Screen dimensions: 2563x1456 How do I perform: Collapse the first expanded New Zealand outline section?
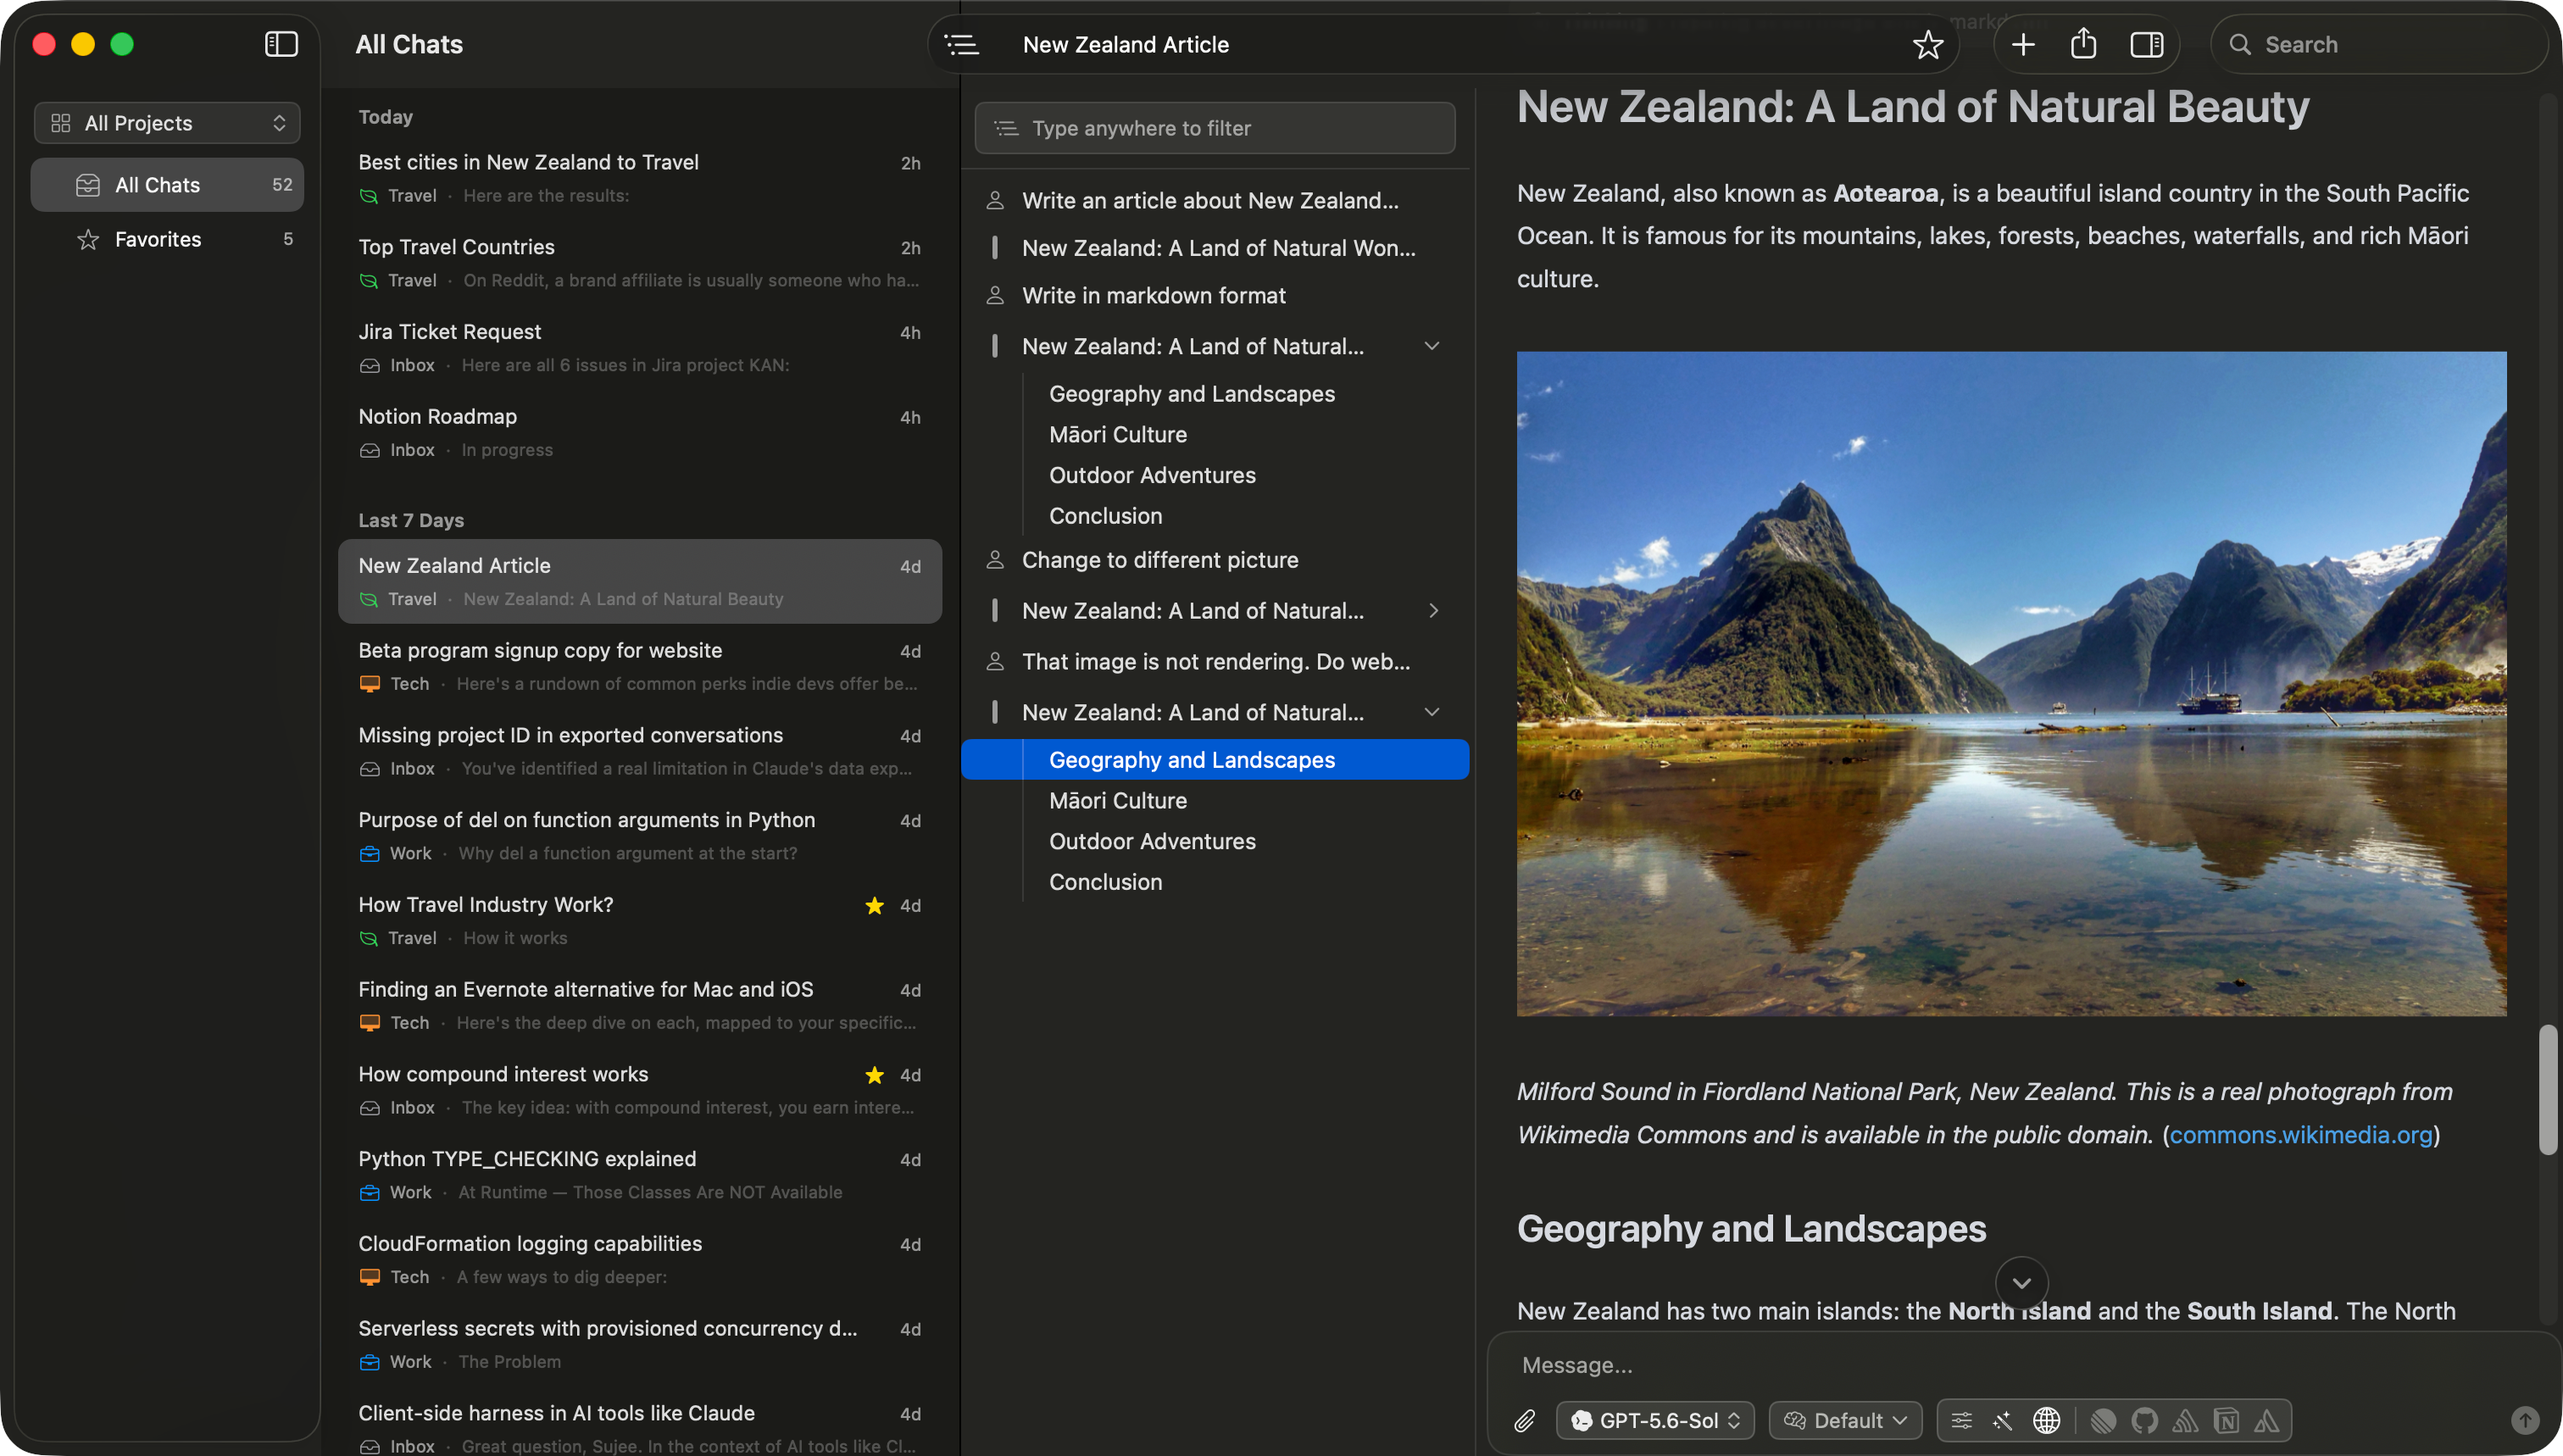1431,347
